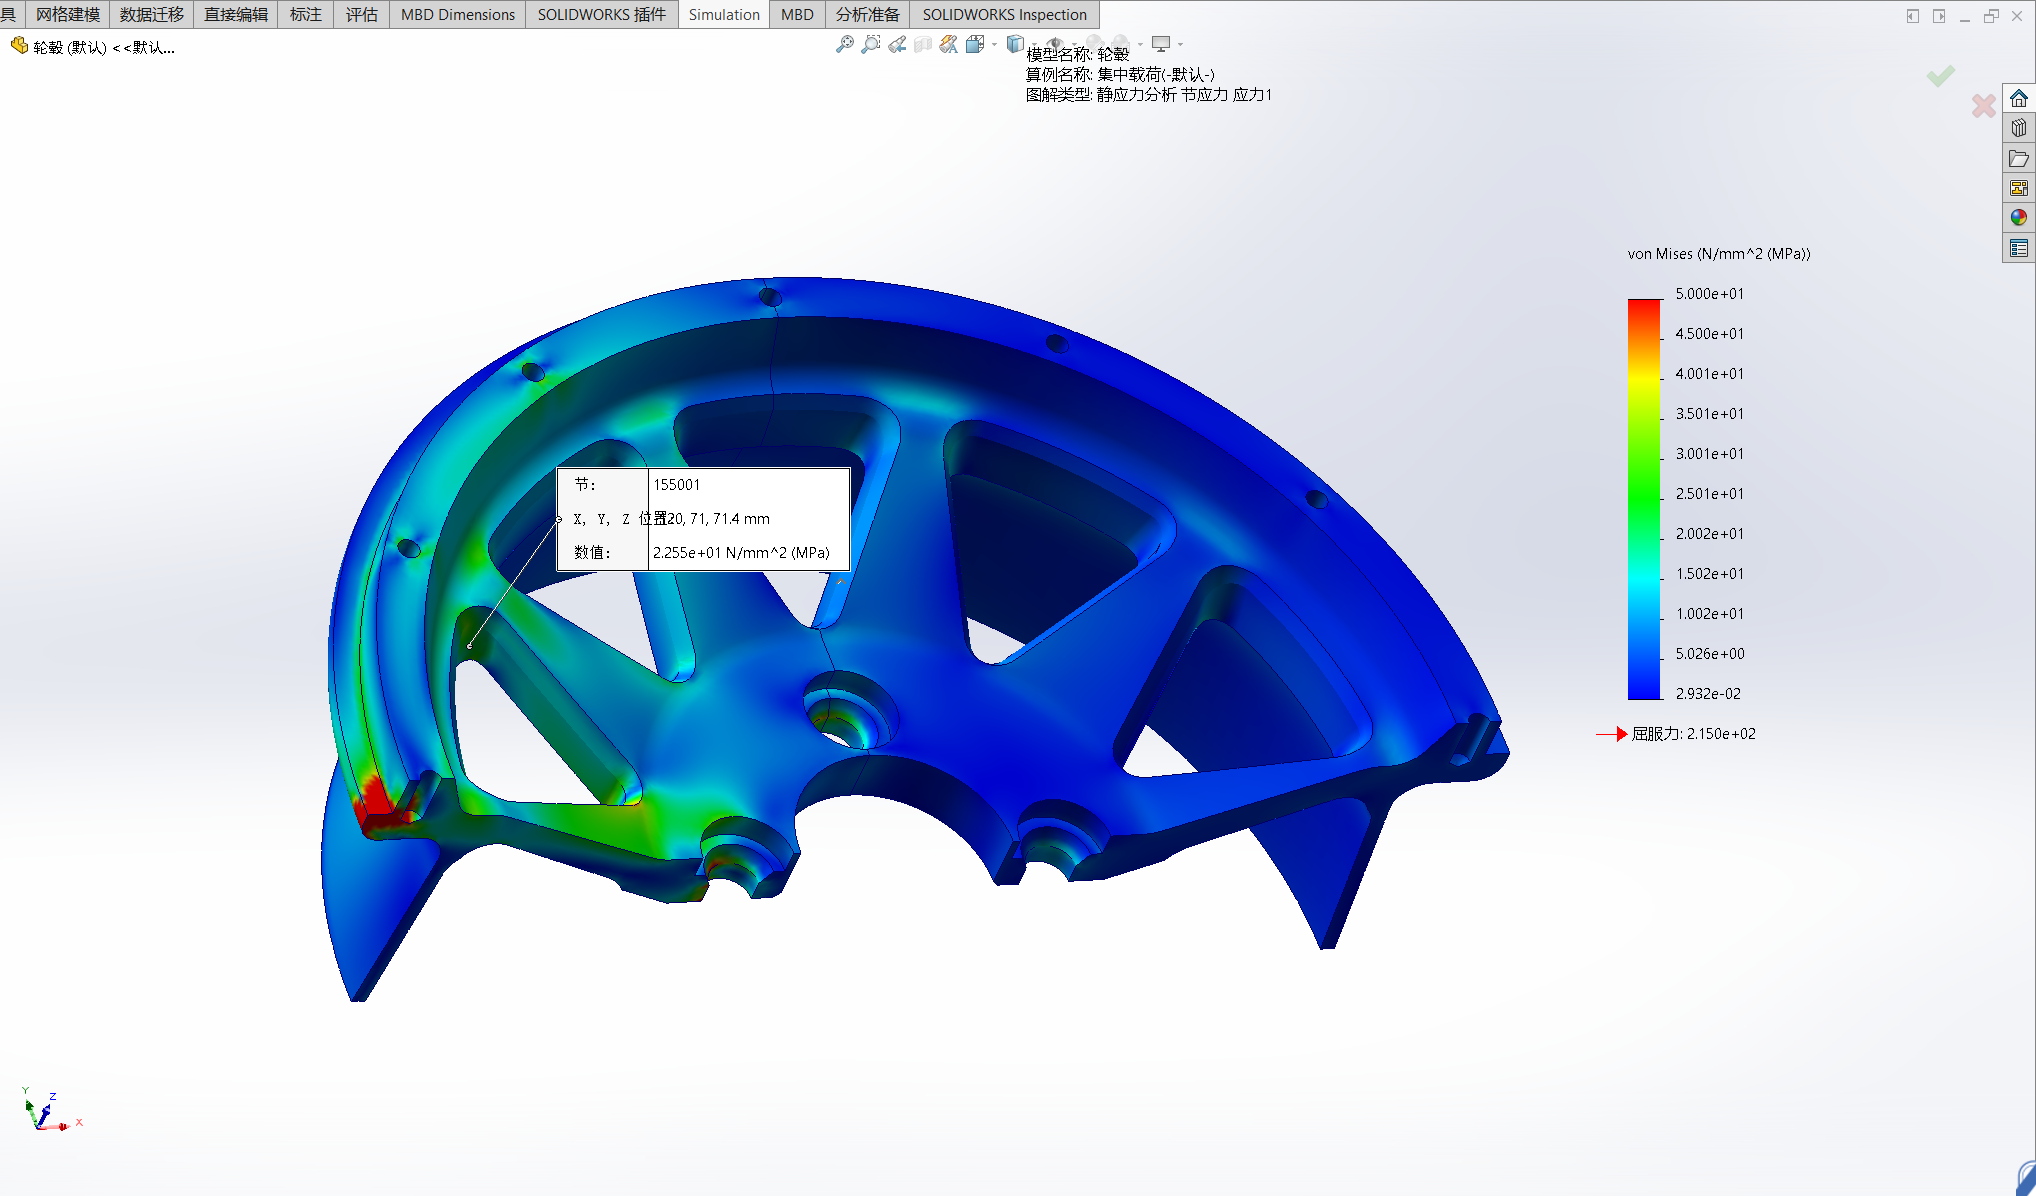Switch to the Simulation tab
Screen dimensions: 2036x1196
(x=723, y=14)
